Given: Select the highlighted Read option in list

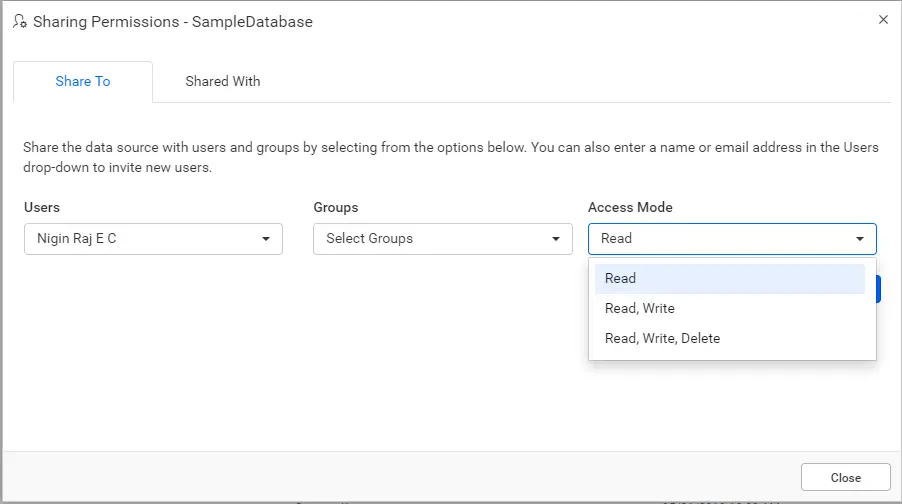Looking at the screenshot, I should point(730,279).
